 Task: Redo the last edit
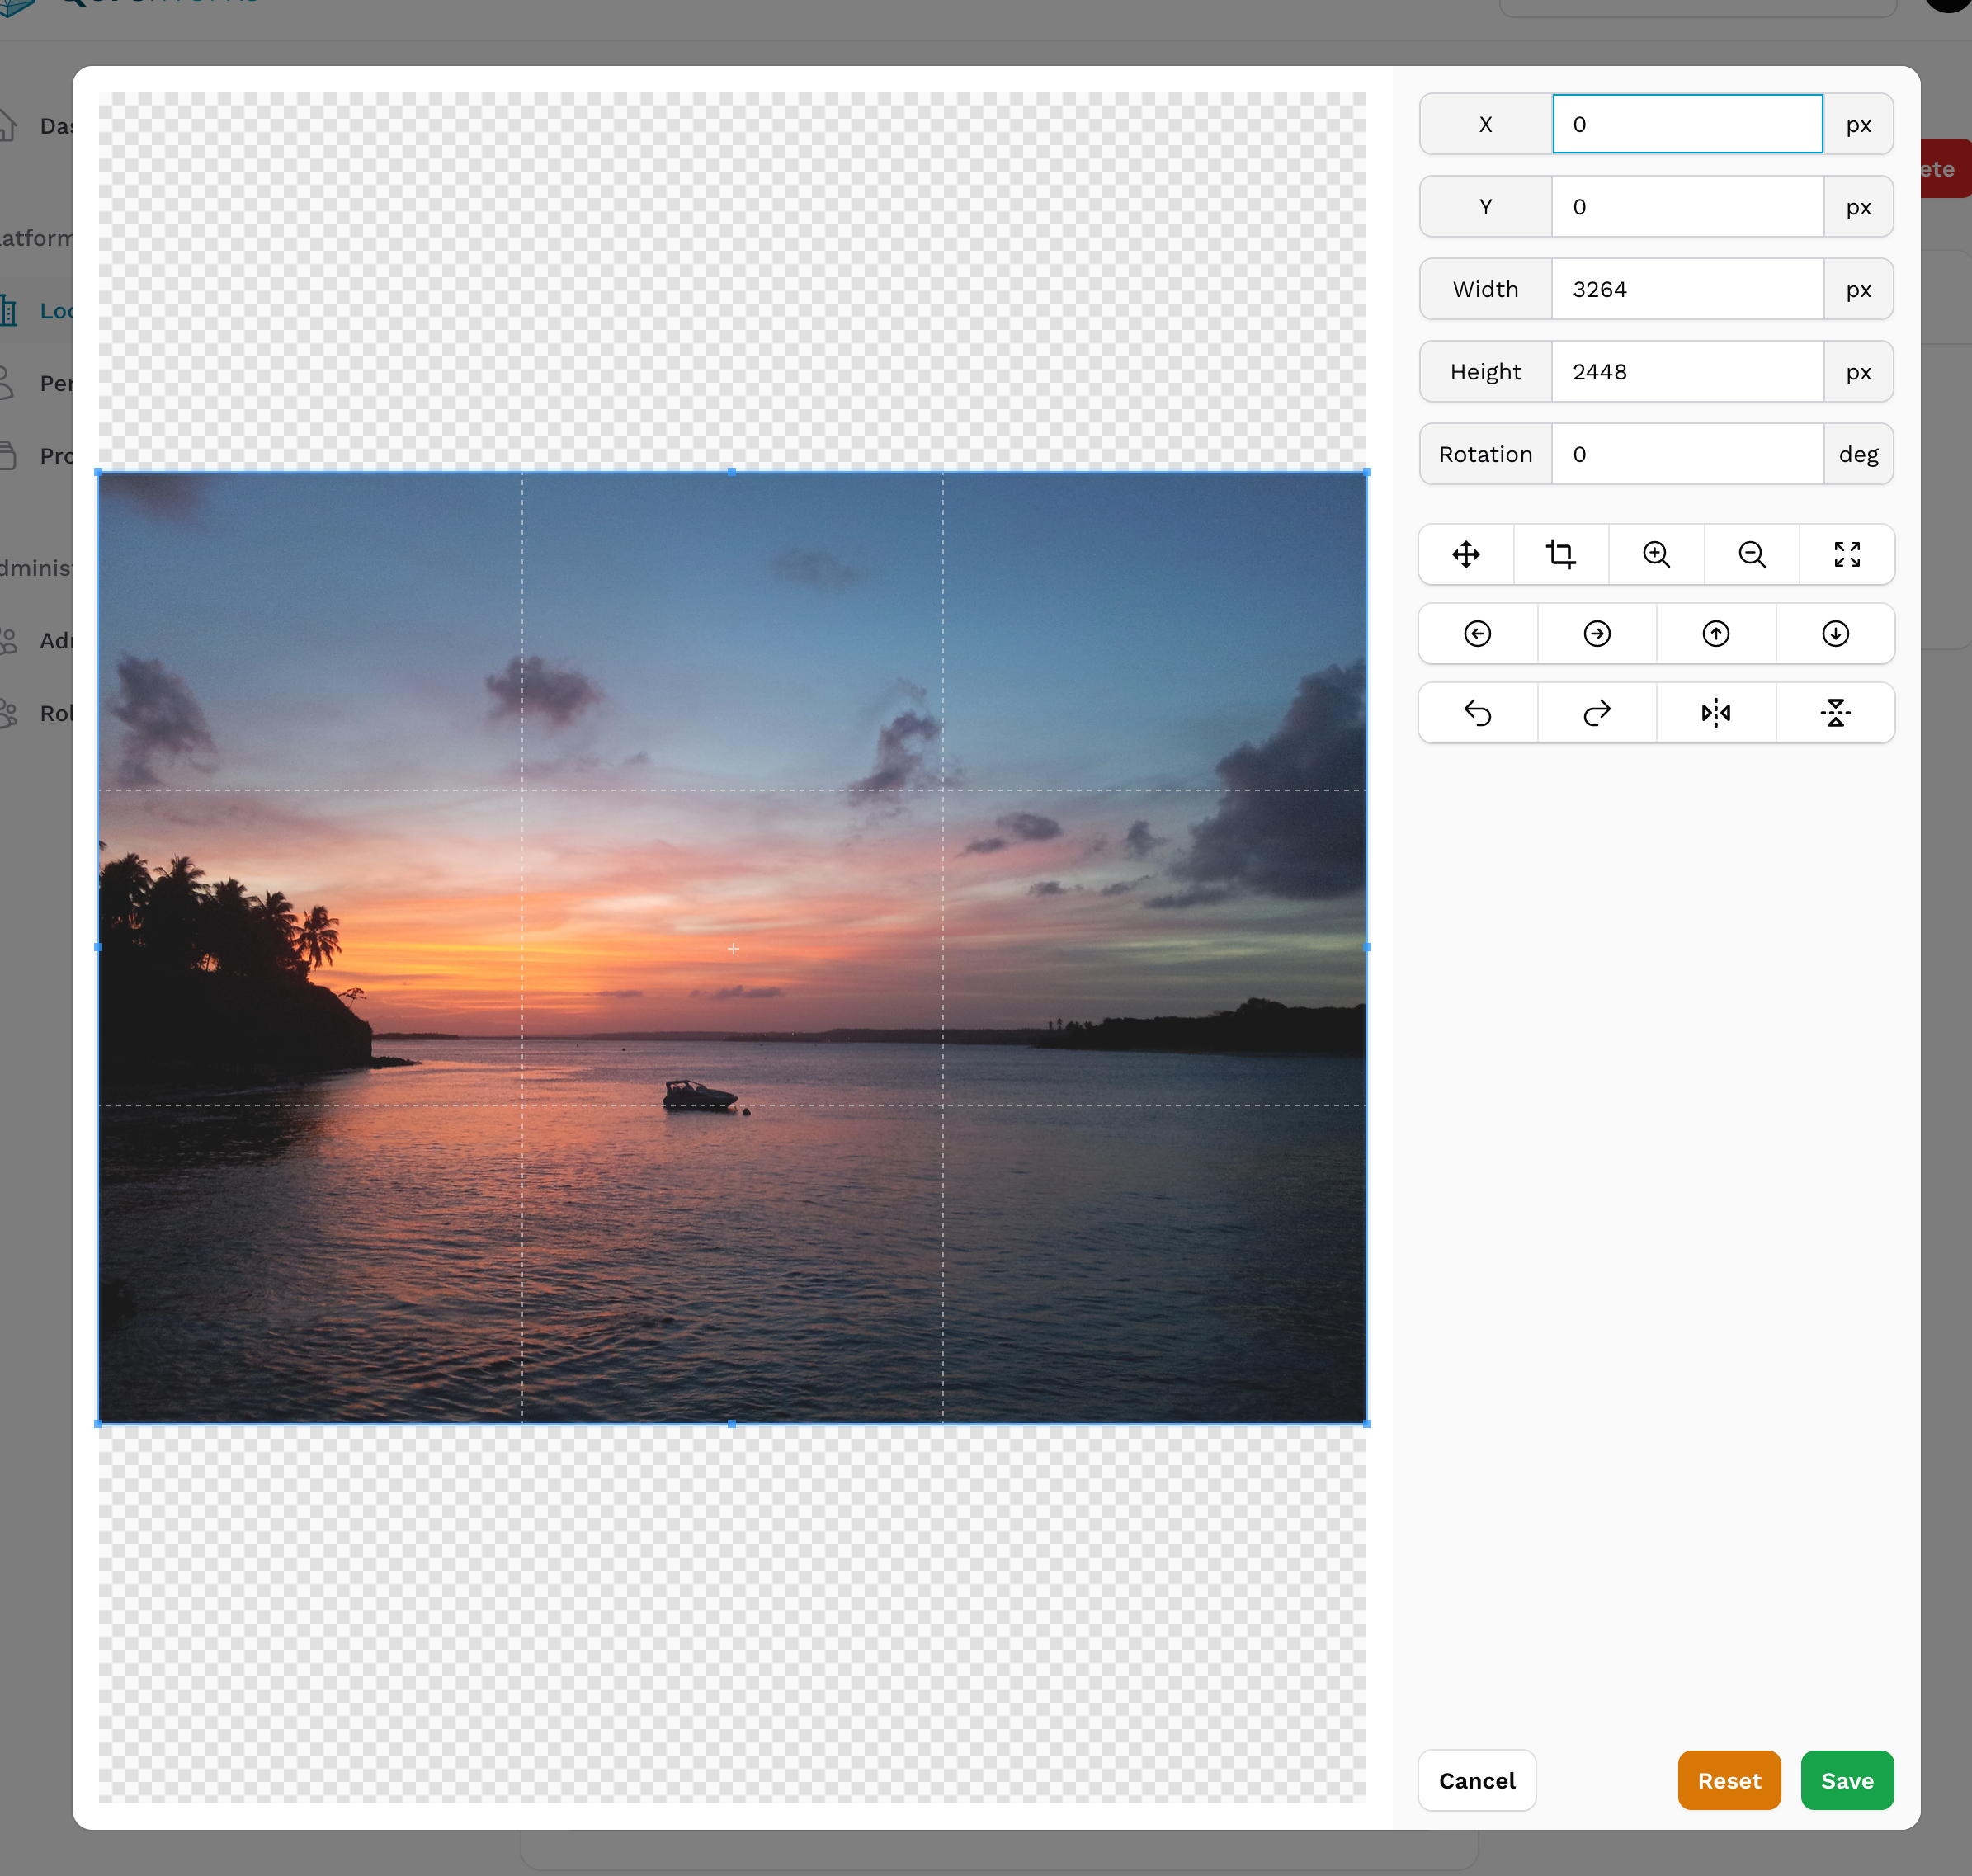(x=1596, y=712)
